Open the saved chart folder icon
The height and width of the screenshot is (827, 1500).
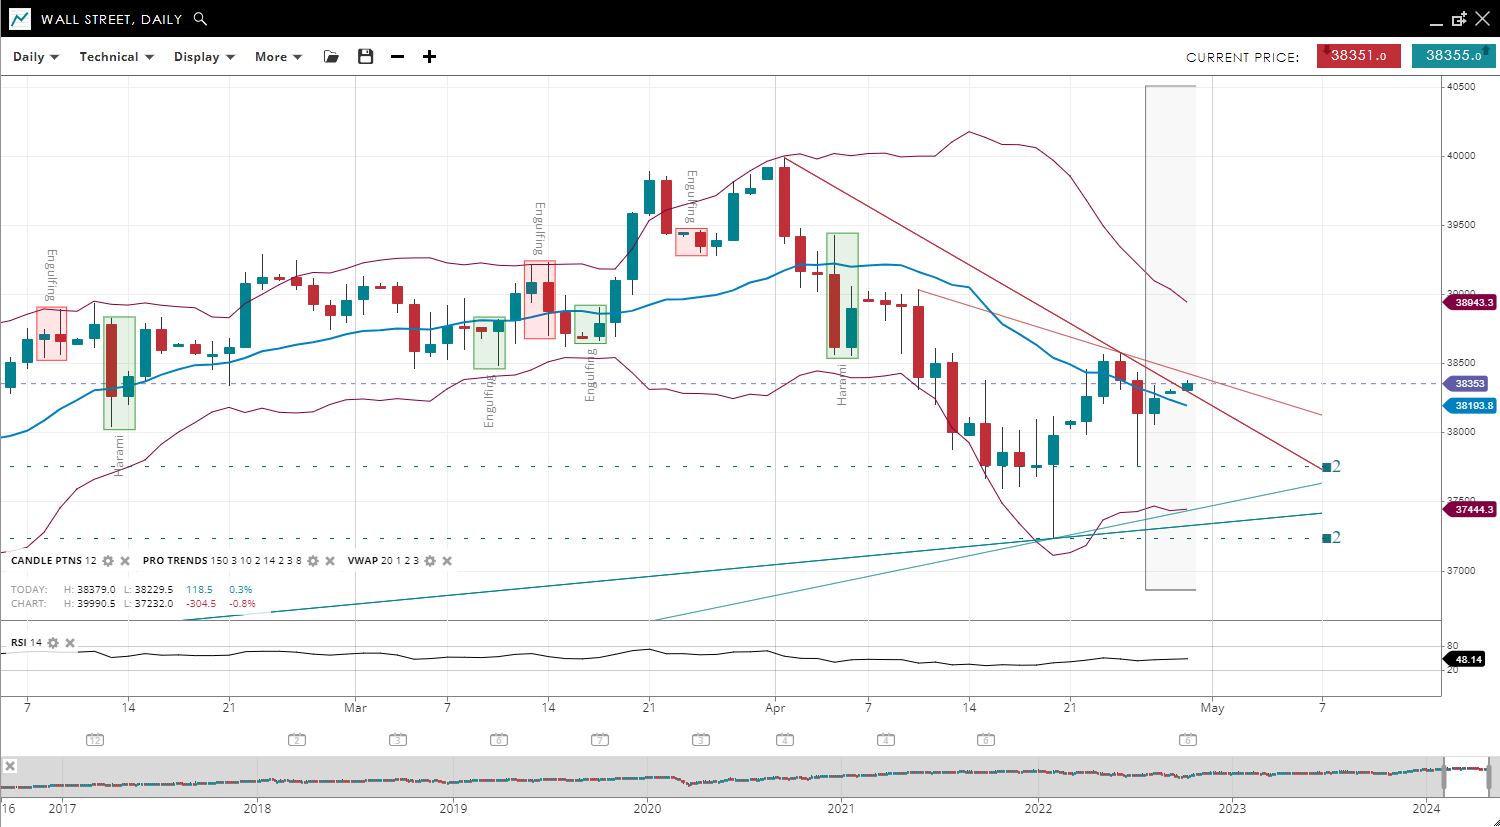(x=331, y=57)
